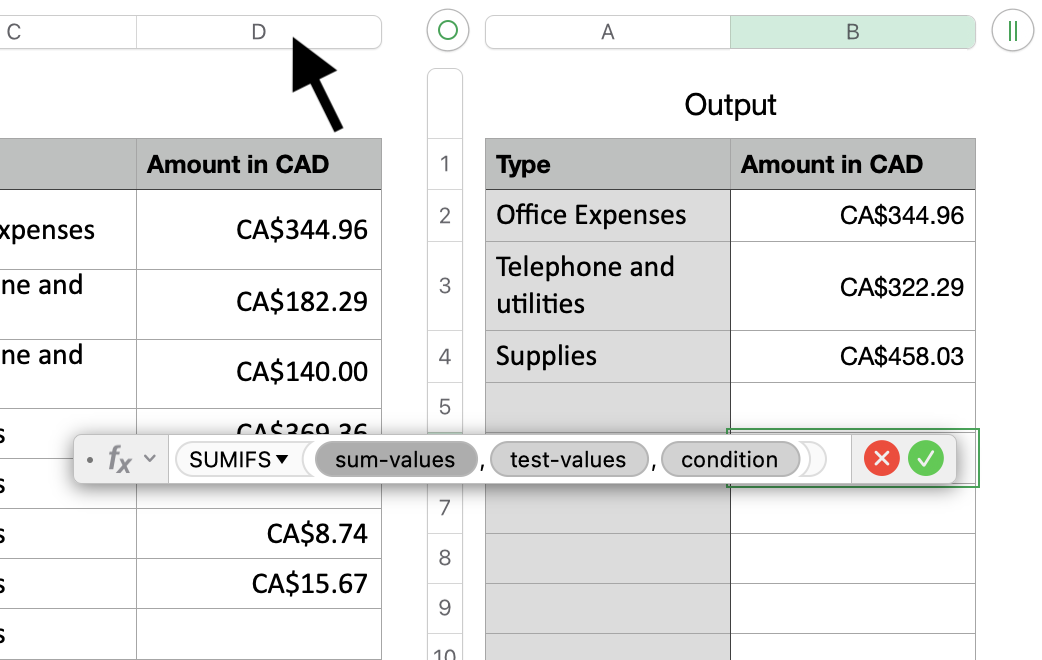Open the SUMIFS function dropdown arrow
This screenshot has height=660, width=1042.
coord(283,460)
